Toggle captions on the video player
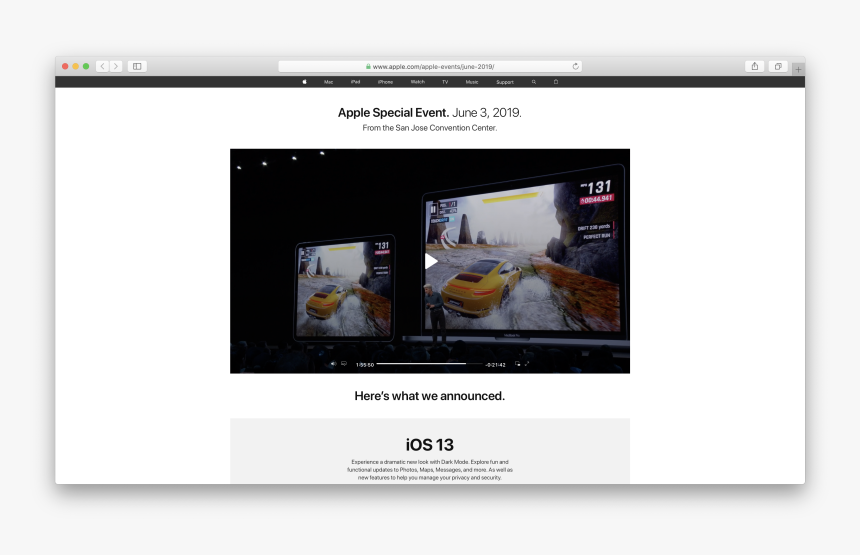The height and width of the screenshot is (555, 860). pyautogui.click(x=344, y=364)
